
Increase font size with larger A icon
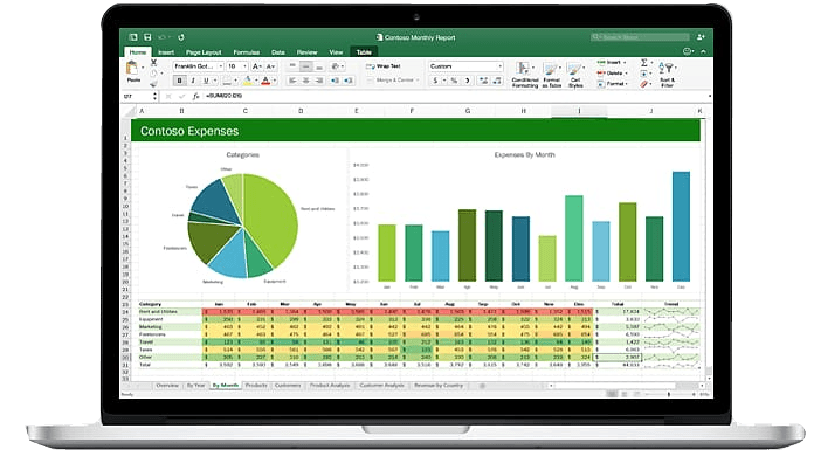pos(257,67)
